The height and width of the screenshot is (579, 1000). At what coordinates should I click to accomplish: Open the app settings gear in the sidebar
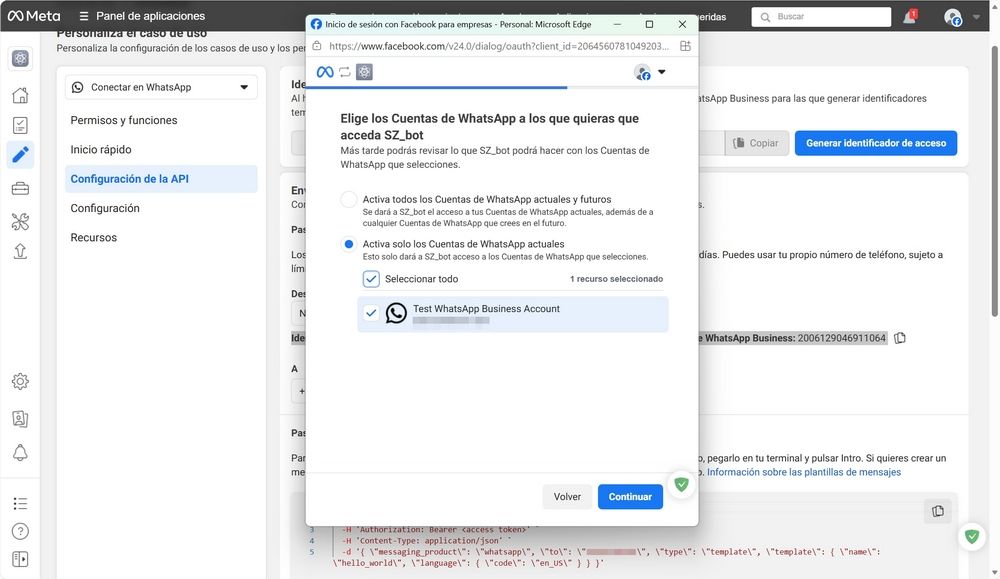[x=20, y=382]
